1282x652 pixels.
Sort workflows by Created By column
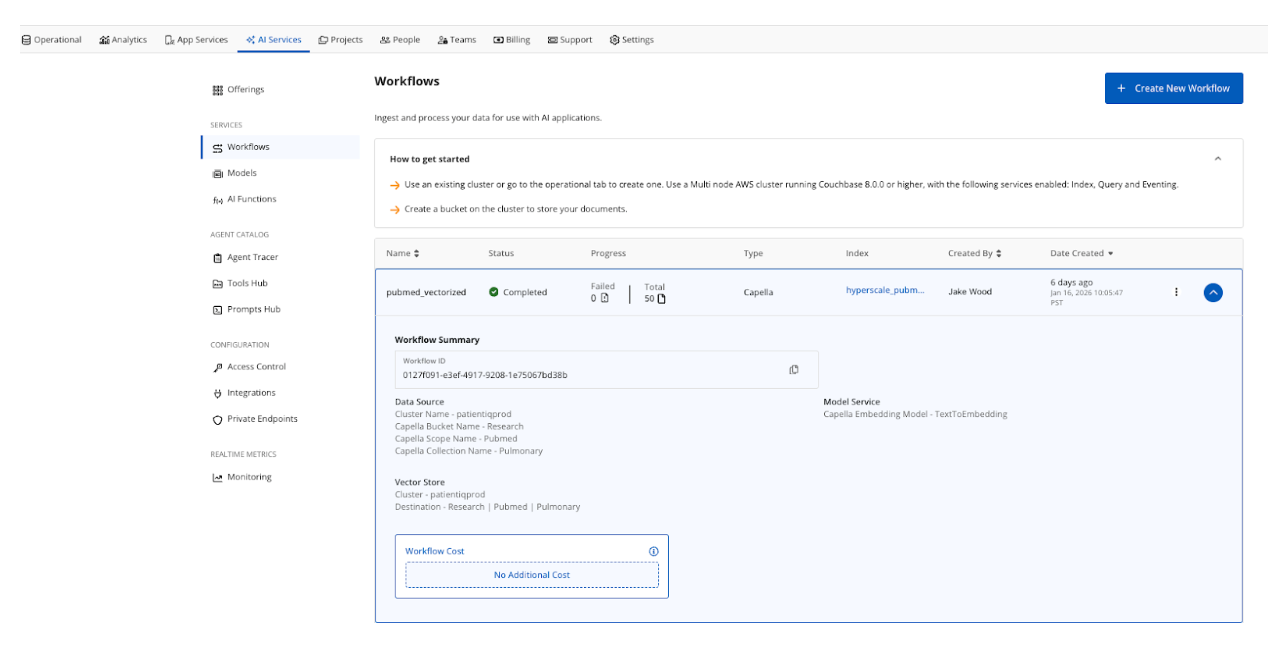(x=975, y=254)
